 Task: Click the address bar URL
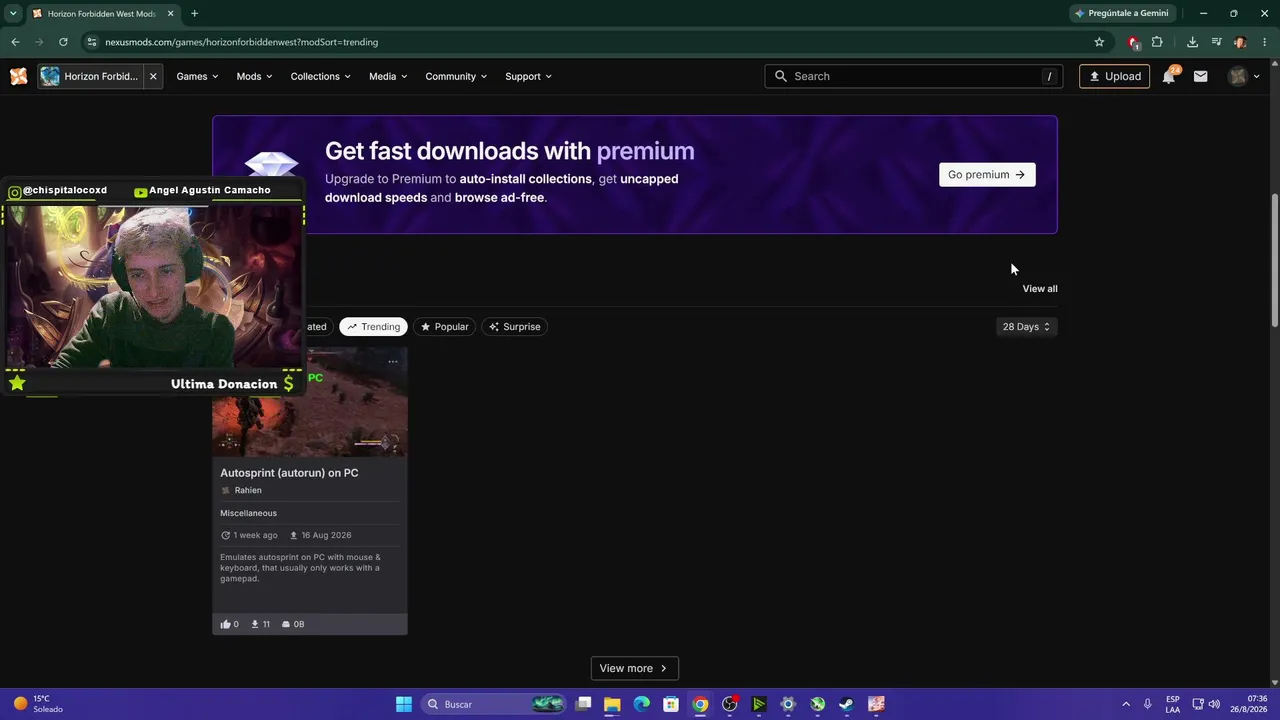[x=241, y=42]
